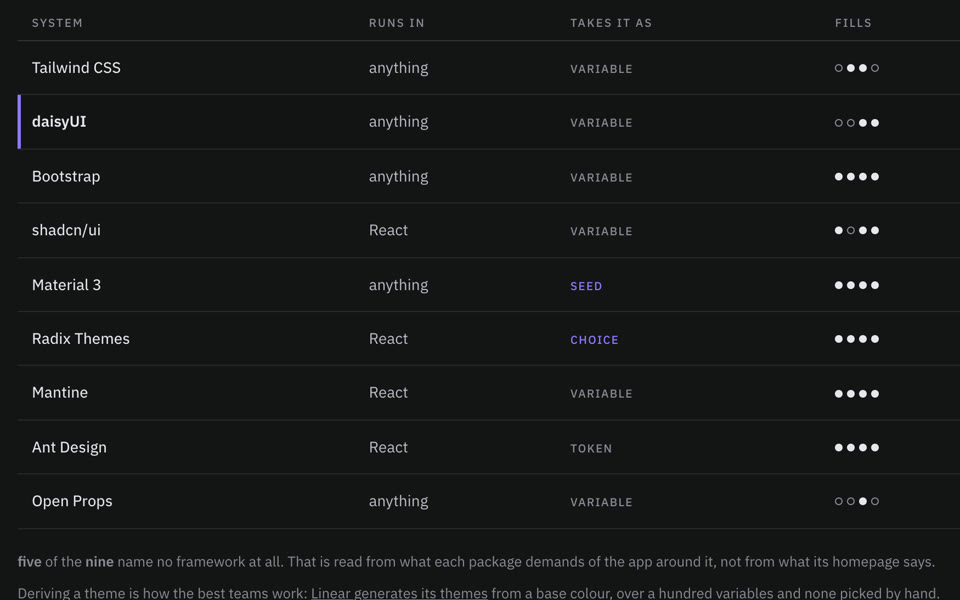Click the fill dots for Material 3
Viewport: 960px width, 600px height.
coord(857,285)
